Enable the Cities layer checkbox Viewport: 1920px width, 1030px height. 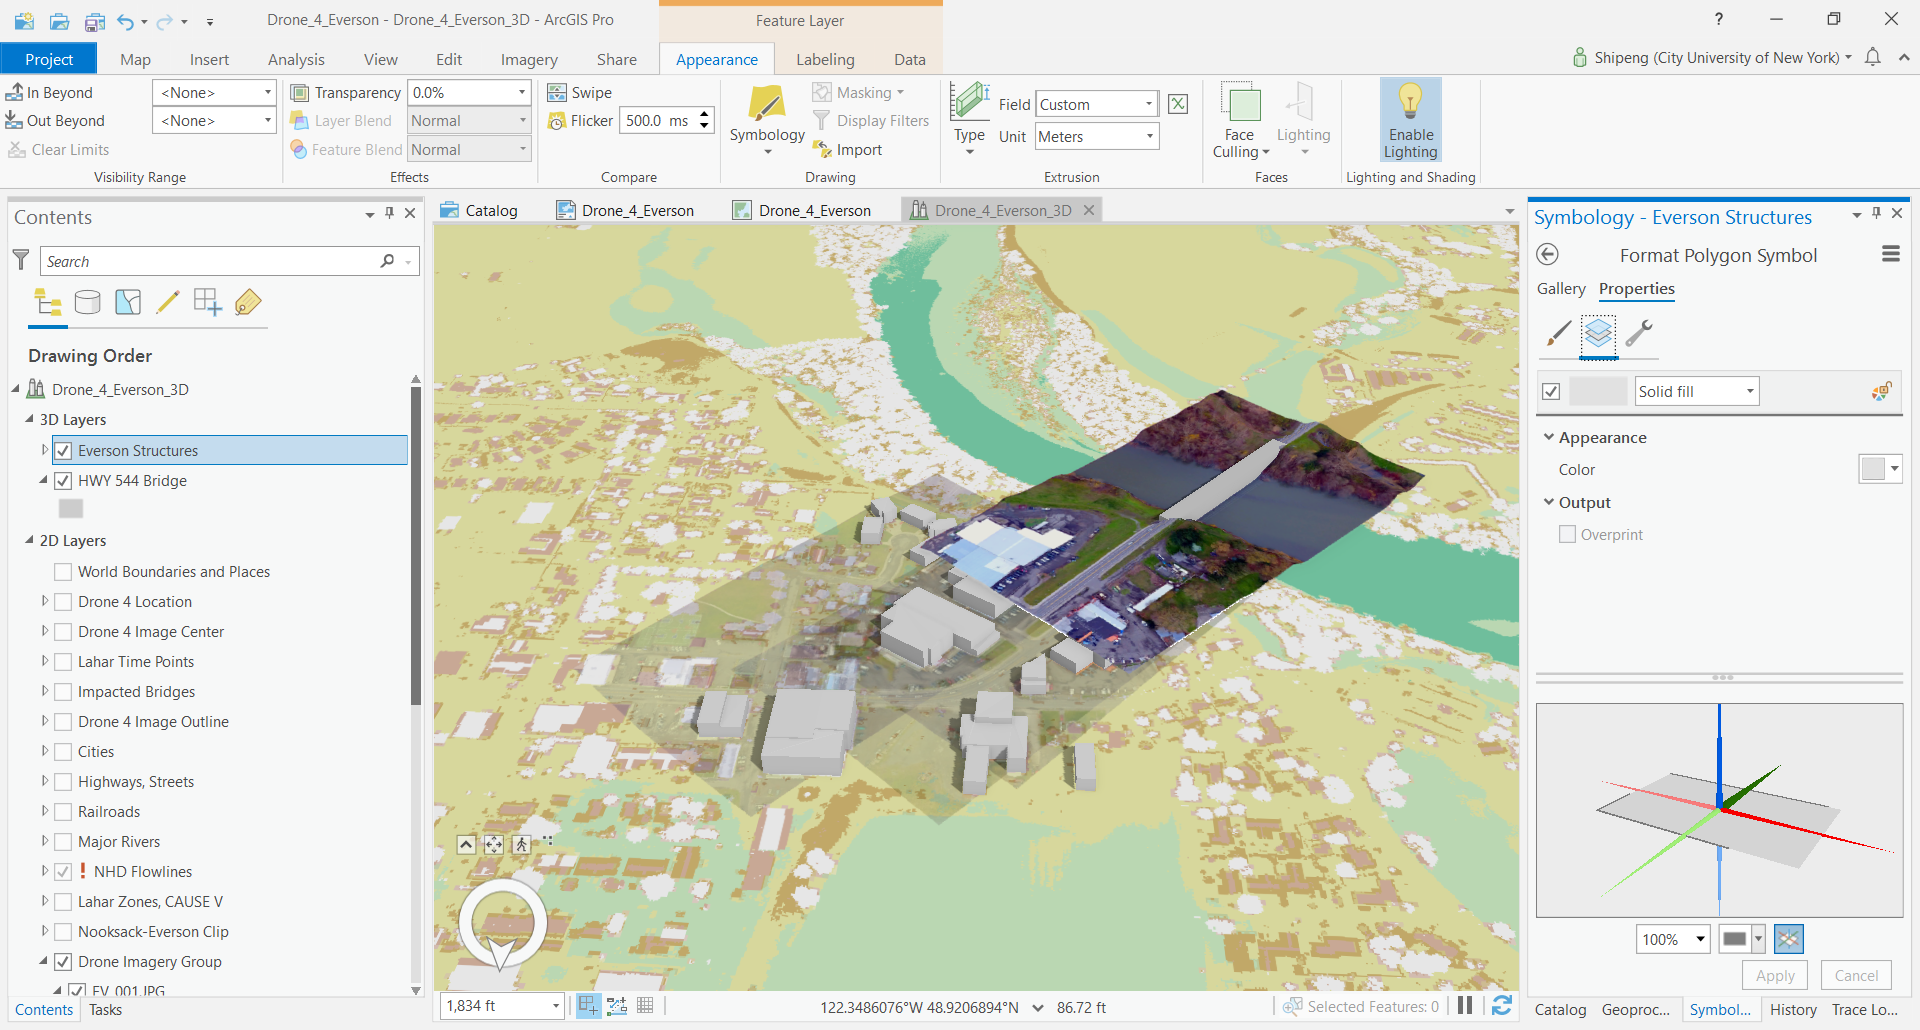[63, 751]
